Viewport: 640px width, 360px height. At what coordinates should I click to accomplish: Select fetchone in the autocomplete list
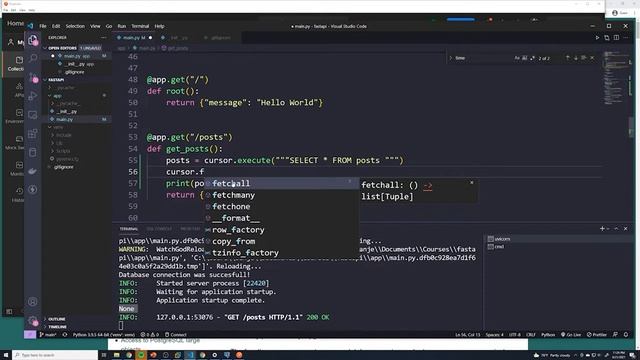click(x=282, y=207)
